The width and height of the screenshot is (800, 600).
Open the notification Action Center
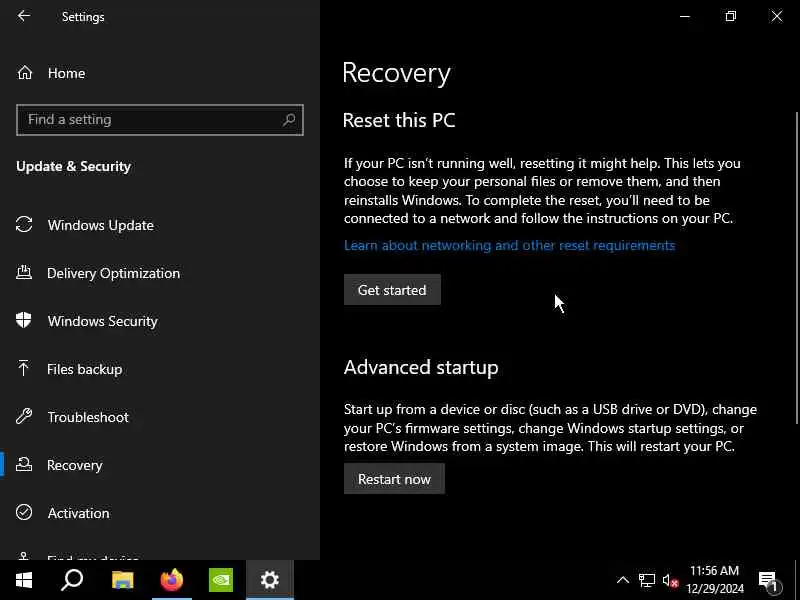(769, 581)
